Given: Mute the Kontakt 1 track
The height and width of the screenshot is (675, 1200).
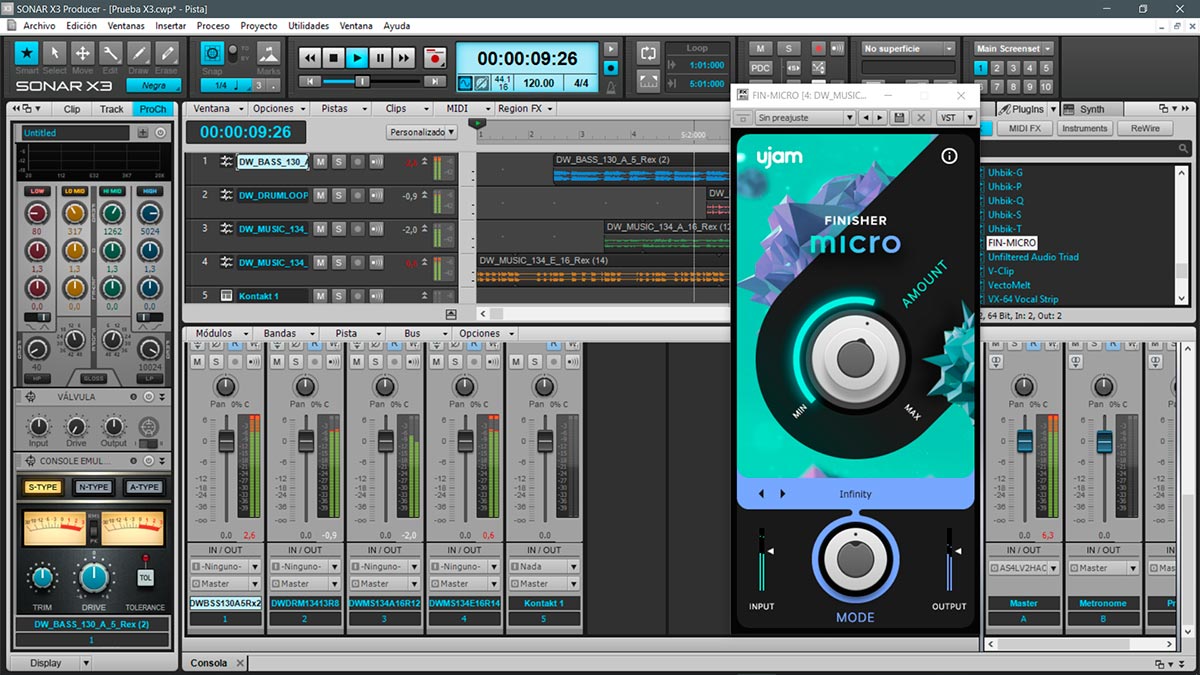Looking at the screenshot, I should (x=321, y=296).
